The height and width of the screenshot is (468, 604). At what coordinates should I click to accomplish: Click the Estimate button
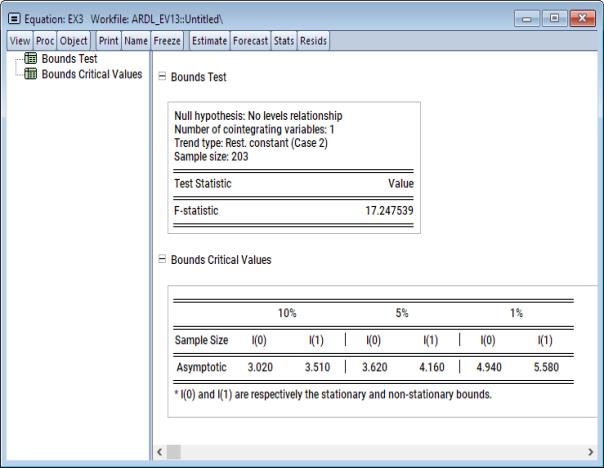point(208,40)
